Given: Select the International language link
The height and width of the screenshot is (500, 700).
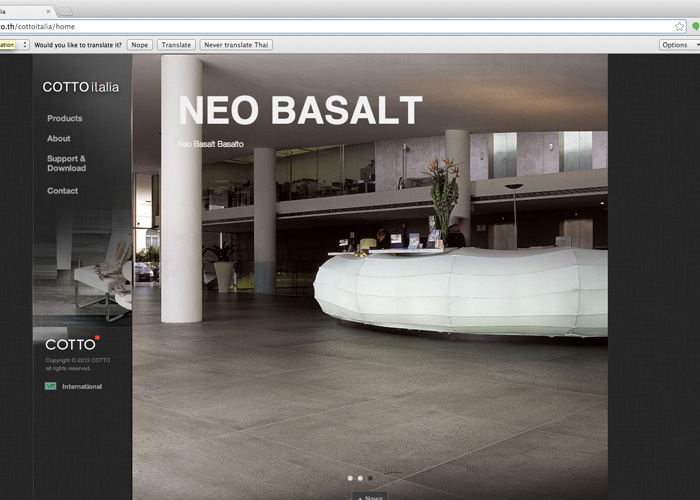Looking at the screenshot, I should (x=82, y=387).
